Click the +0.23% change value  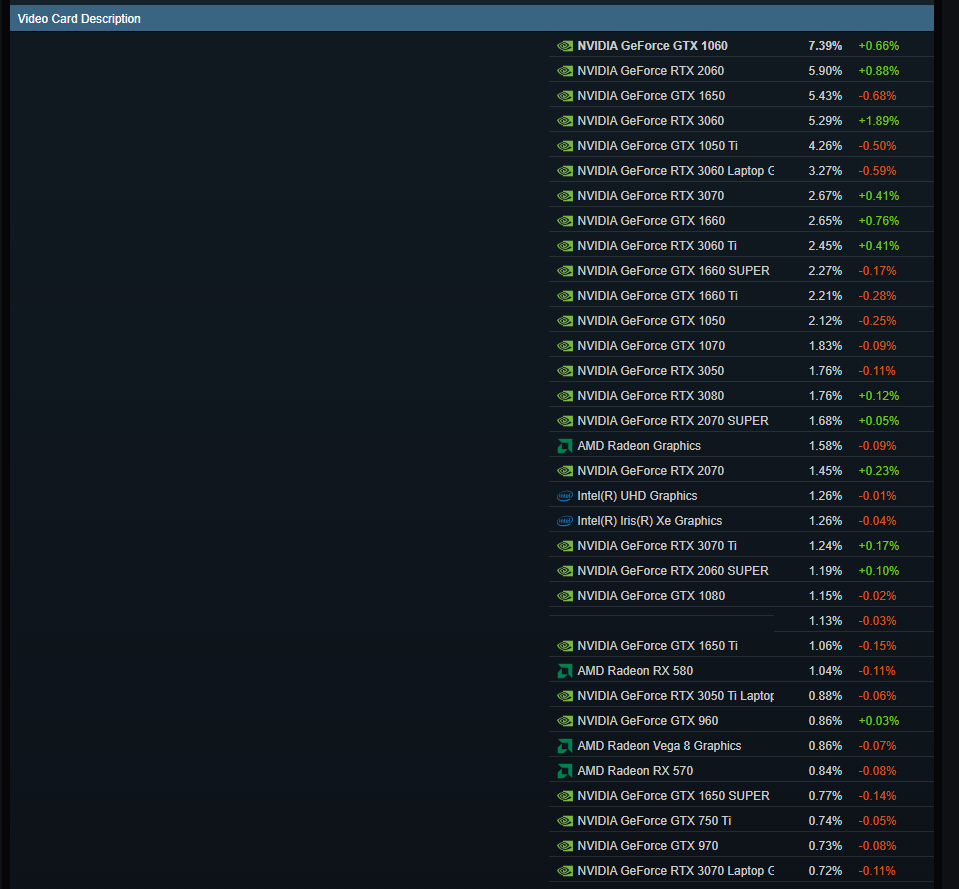pyautogui.click(x=878, y=471)
